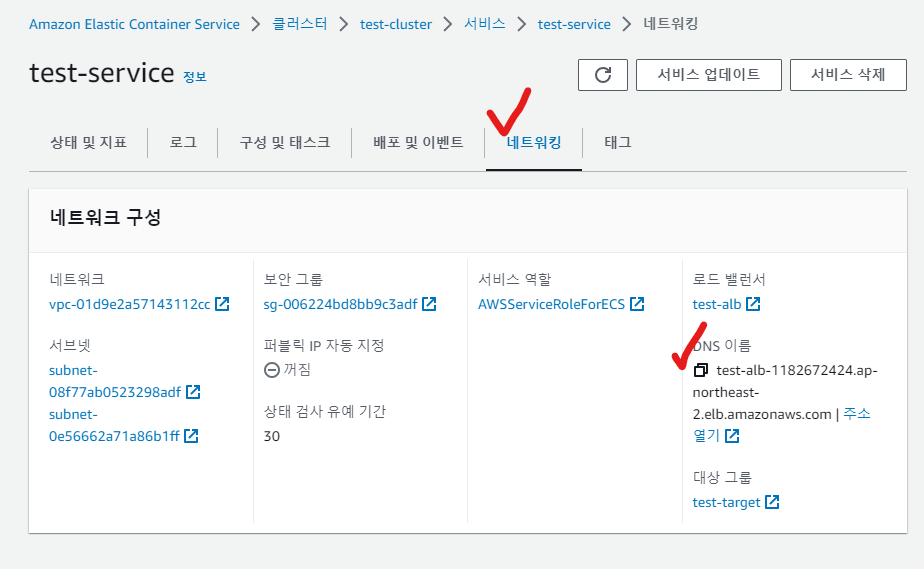Click the refresh icon button
Image resolution: width=924 pixels, height=569 pixels.
coord(603,75)
